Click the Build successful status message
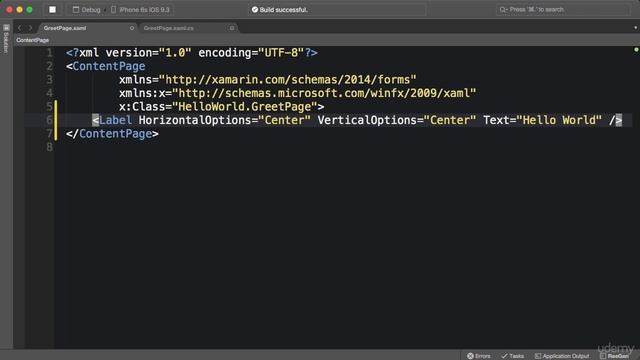640x360 pixels. (283, 10)
